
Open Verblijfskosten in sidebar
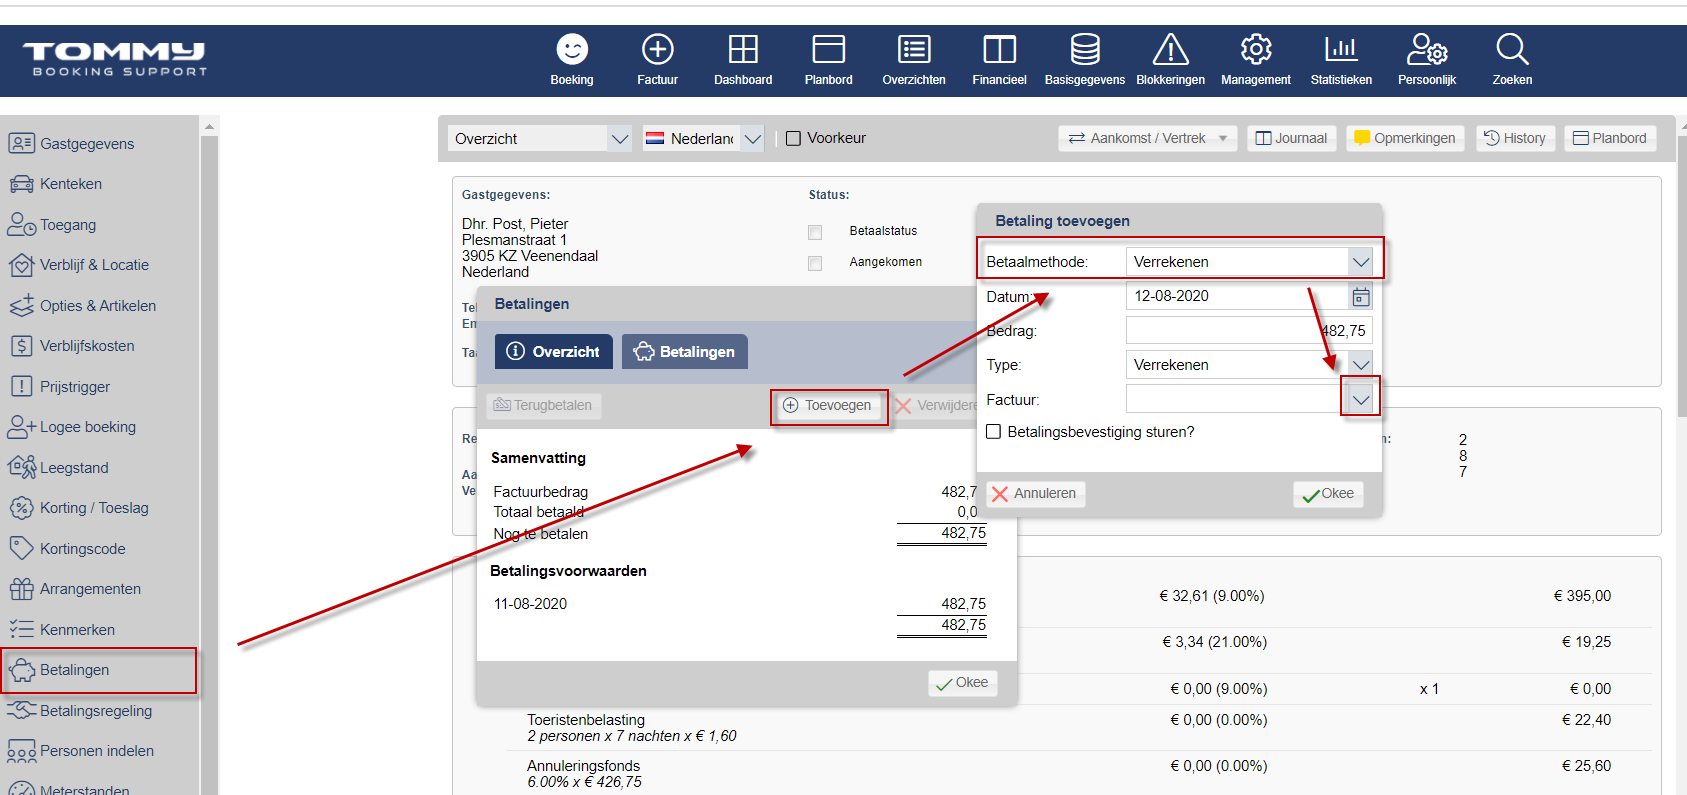(x=87, y=346)
